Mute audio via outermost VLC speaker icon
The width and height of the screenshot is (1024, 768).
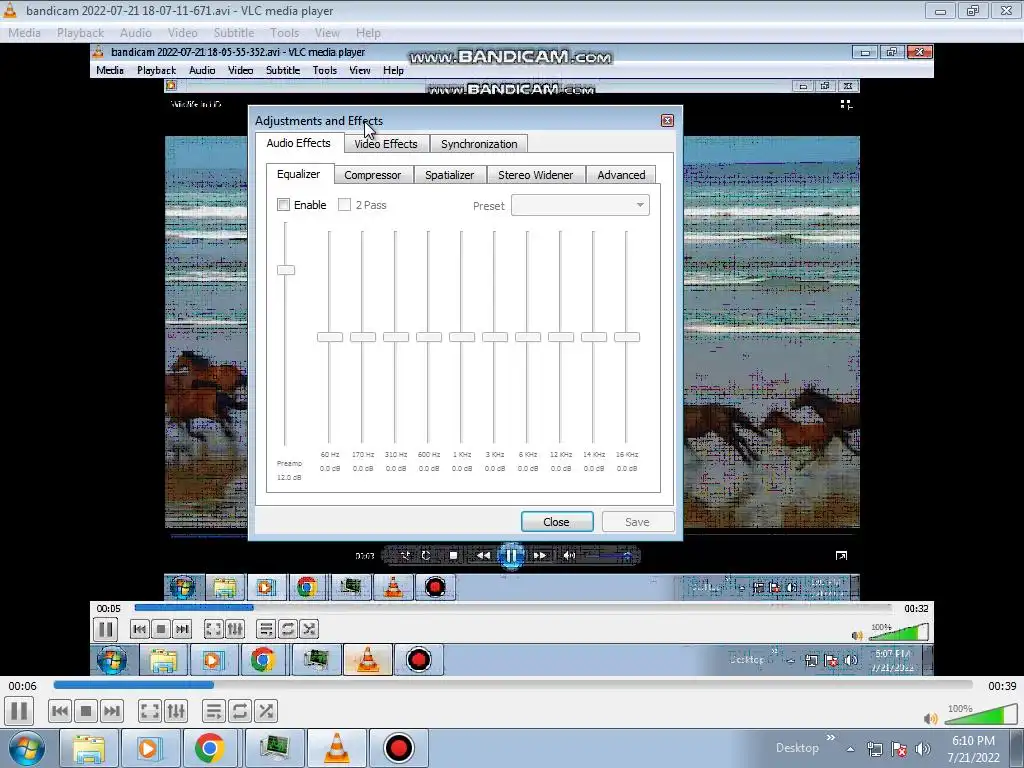click(x=931, y=719)
